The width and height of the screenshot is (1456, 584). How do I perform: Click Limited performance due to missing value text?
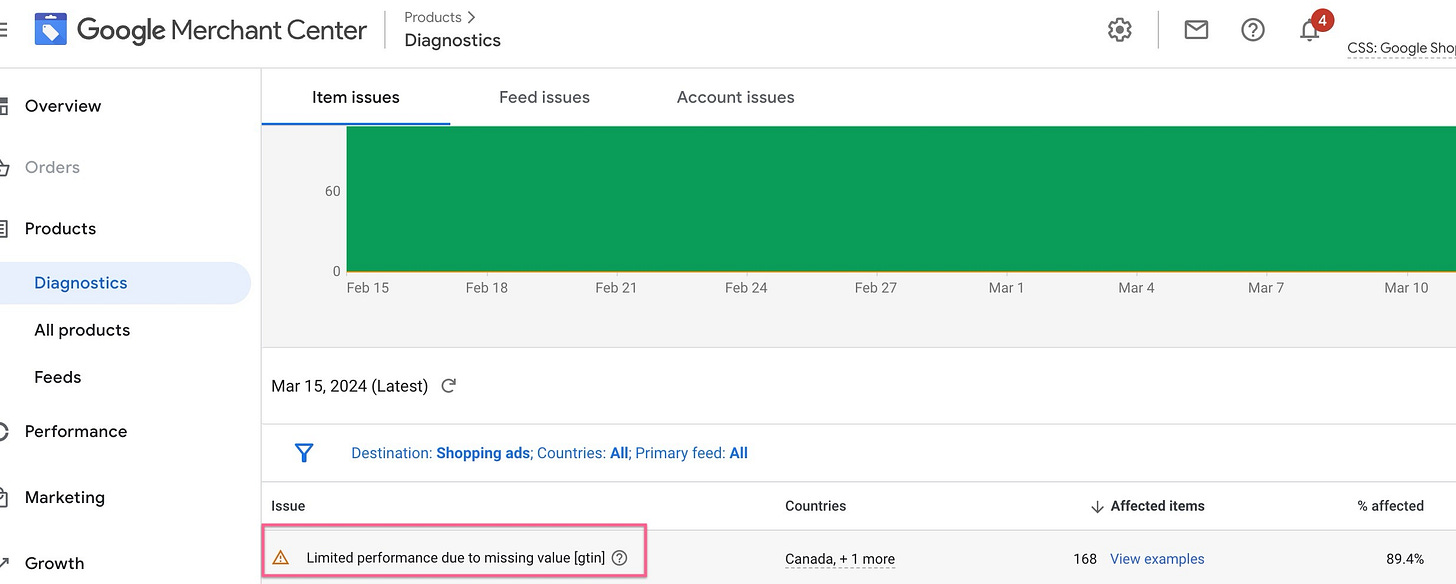(x=455, y=558)
